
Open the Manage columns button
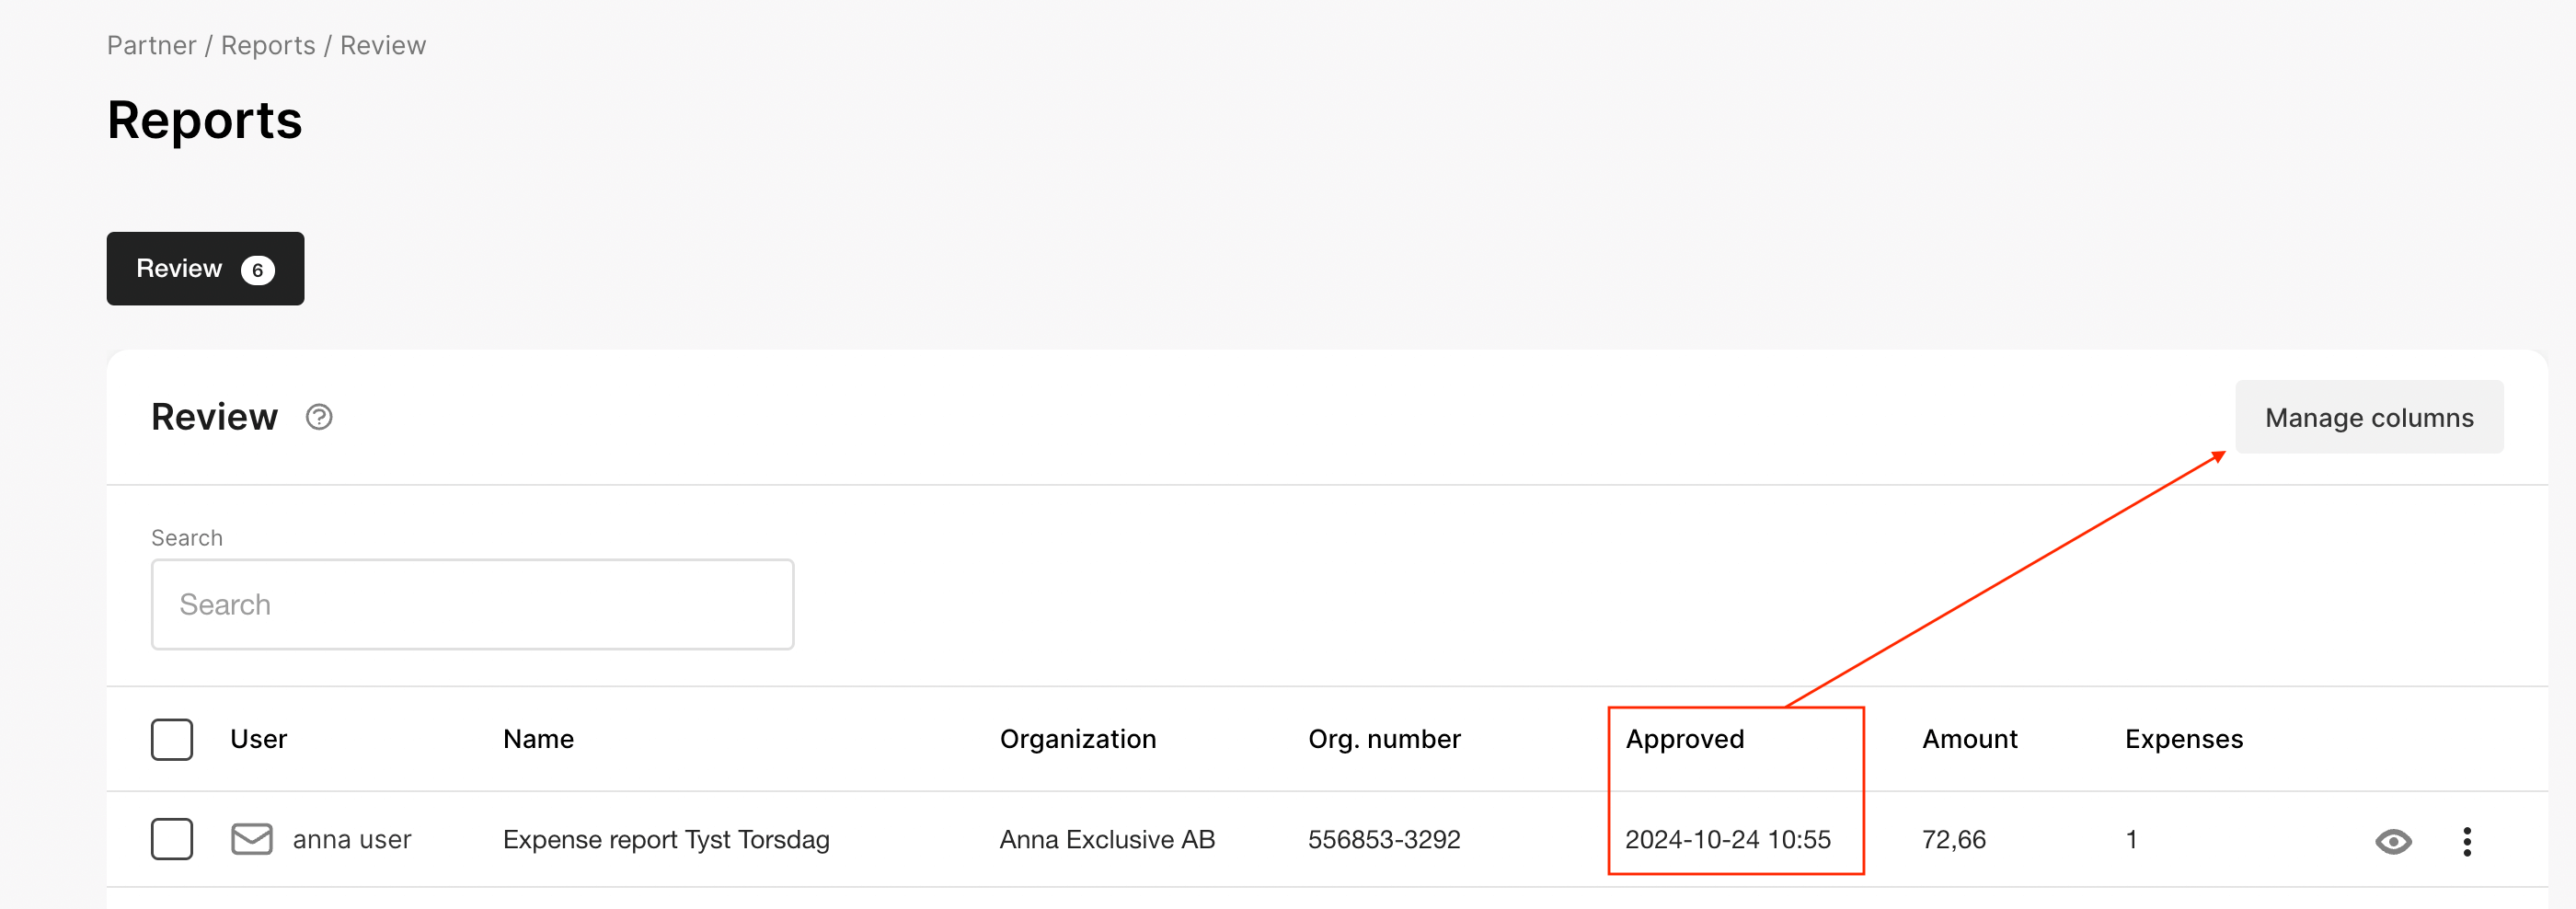click(x=2368, y=417)
